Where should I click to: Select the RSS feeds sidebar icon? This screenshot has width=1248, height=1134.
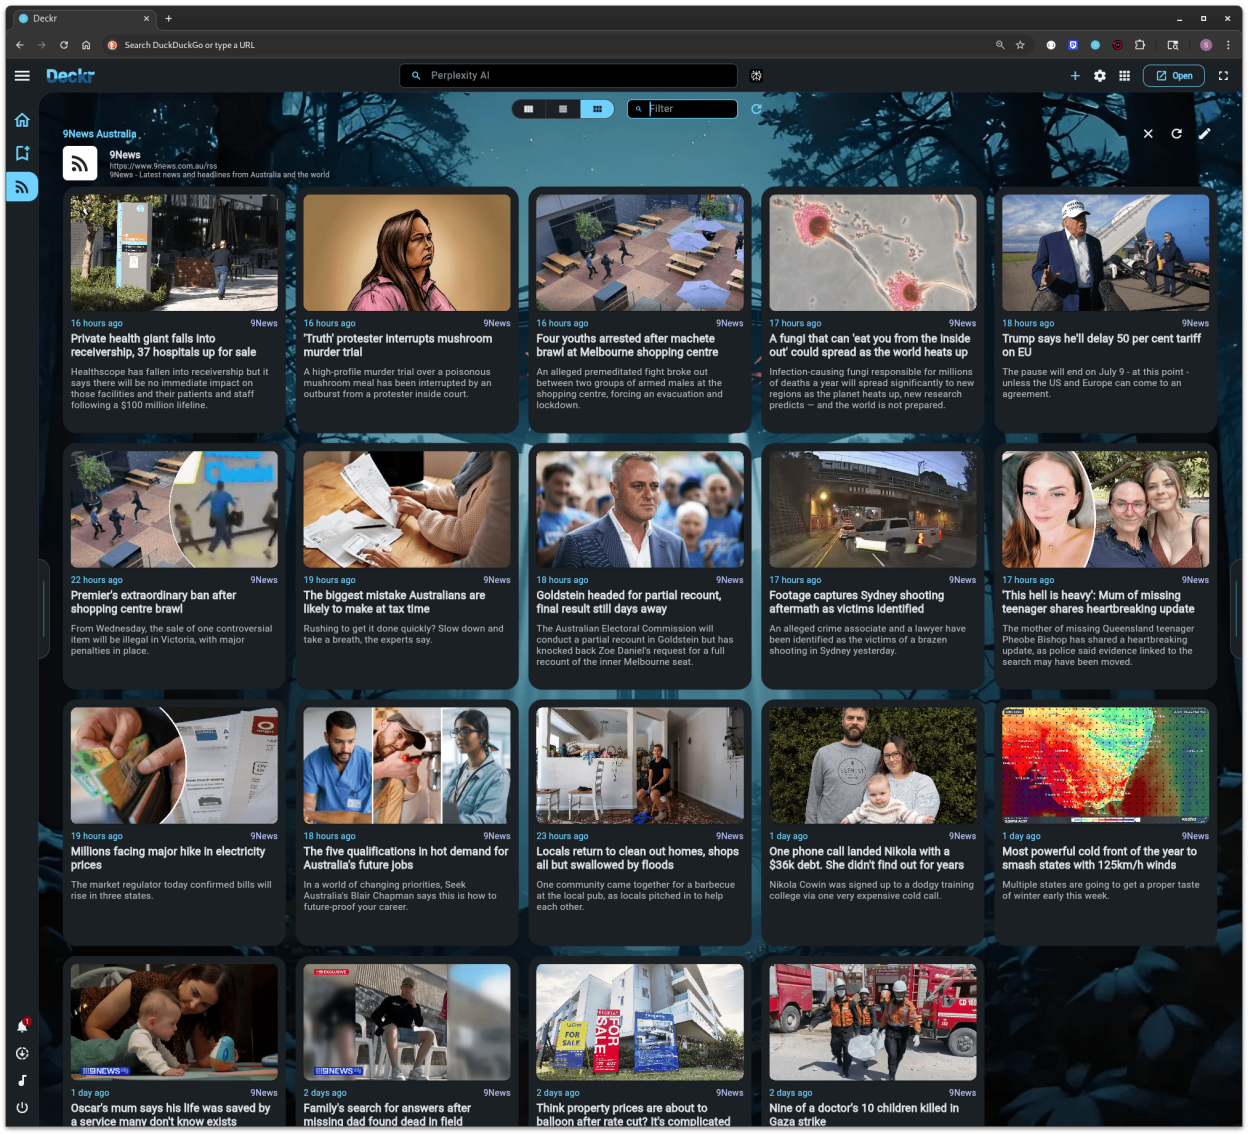[22, 187]
